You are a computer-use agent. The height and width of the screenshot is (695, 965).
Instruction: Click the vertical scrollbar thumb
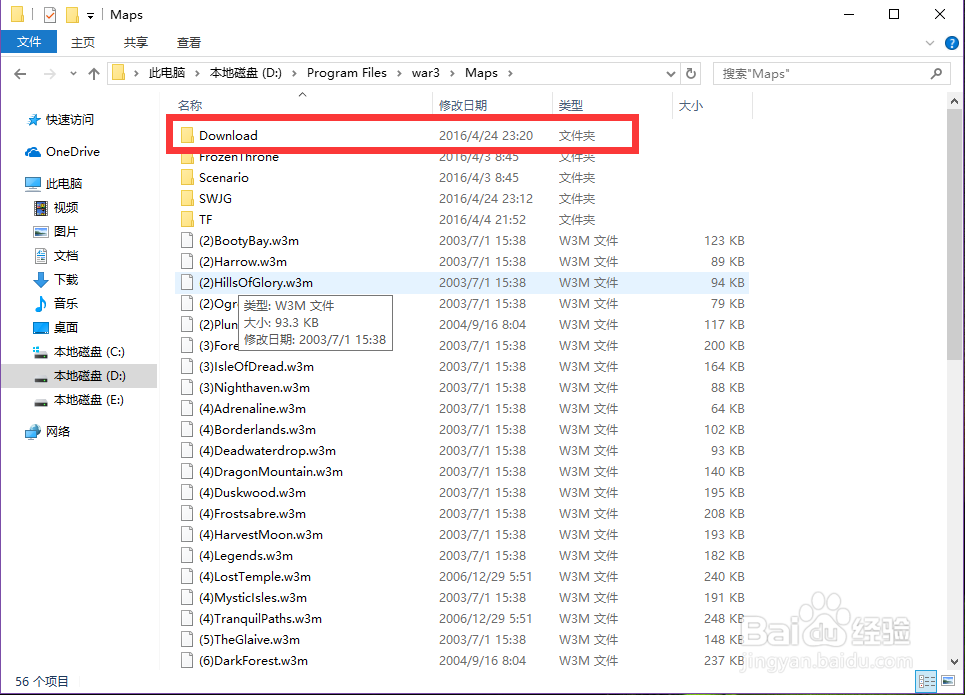coord(955,235)
